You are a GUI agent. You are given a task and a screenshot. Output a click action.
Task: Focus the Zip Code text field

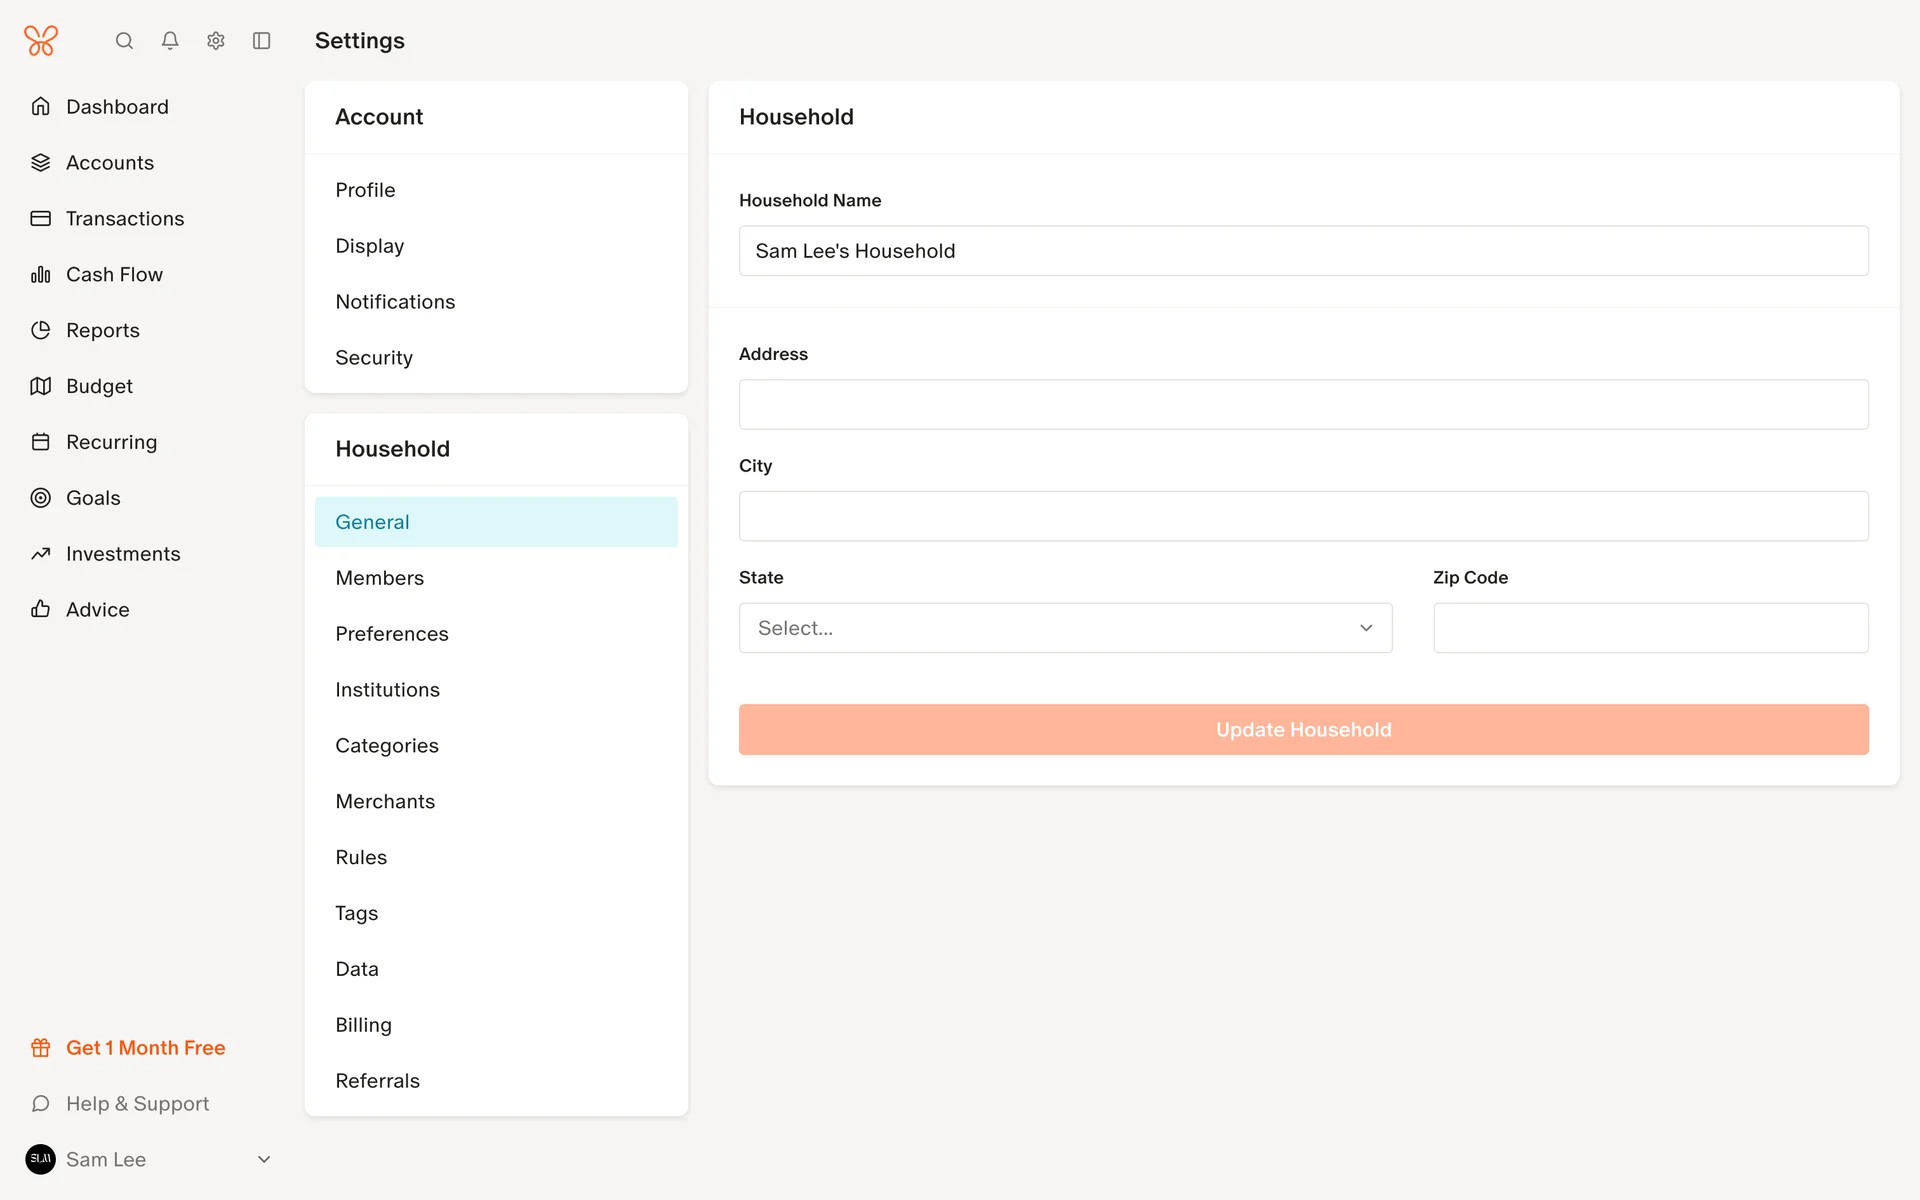(x=1650, y=628)
